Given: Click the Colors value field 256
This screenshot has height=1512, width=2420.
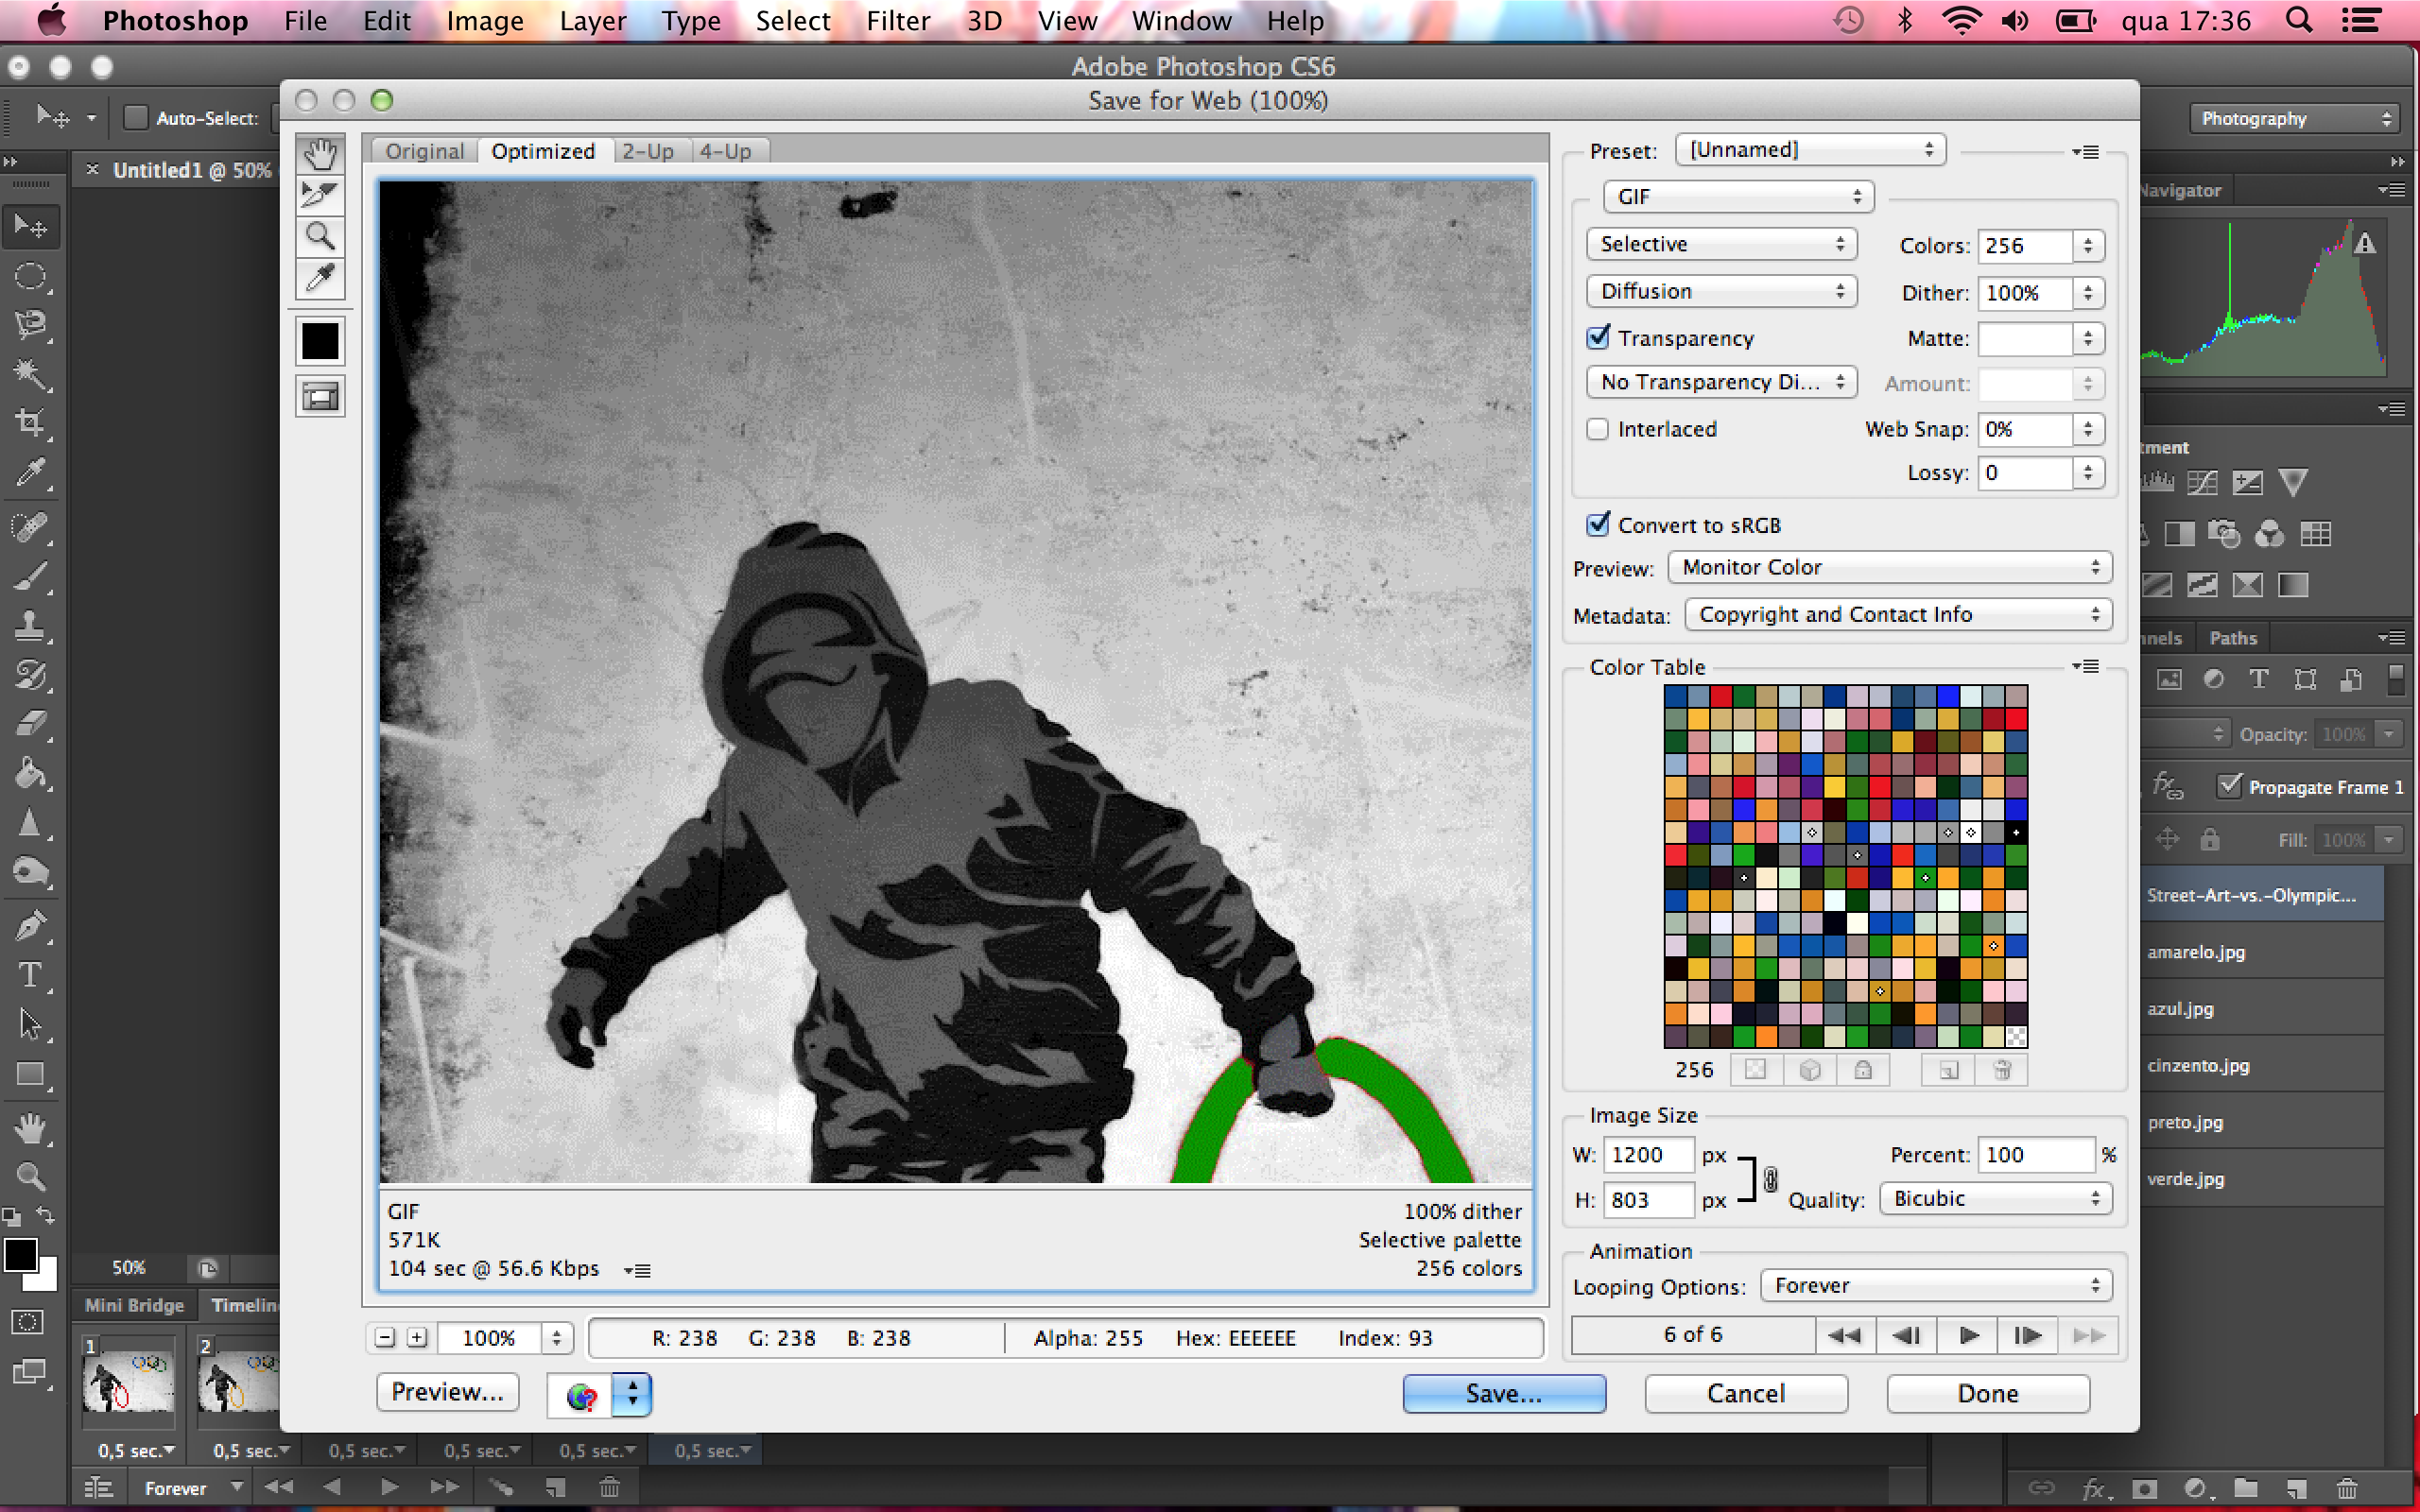Looking at the screenshot, I should 2024,245.
